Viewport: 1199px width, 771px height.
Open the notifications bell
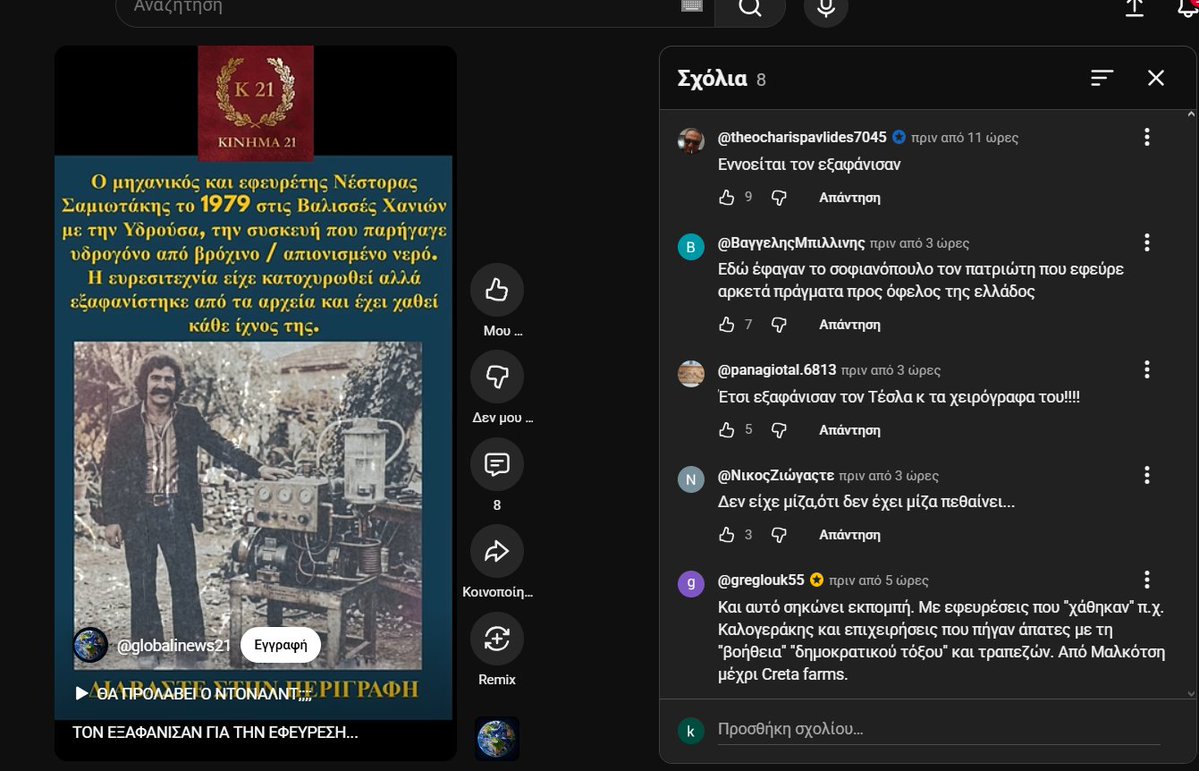pyautogui.click(x=1188, y=8)
